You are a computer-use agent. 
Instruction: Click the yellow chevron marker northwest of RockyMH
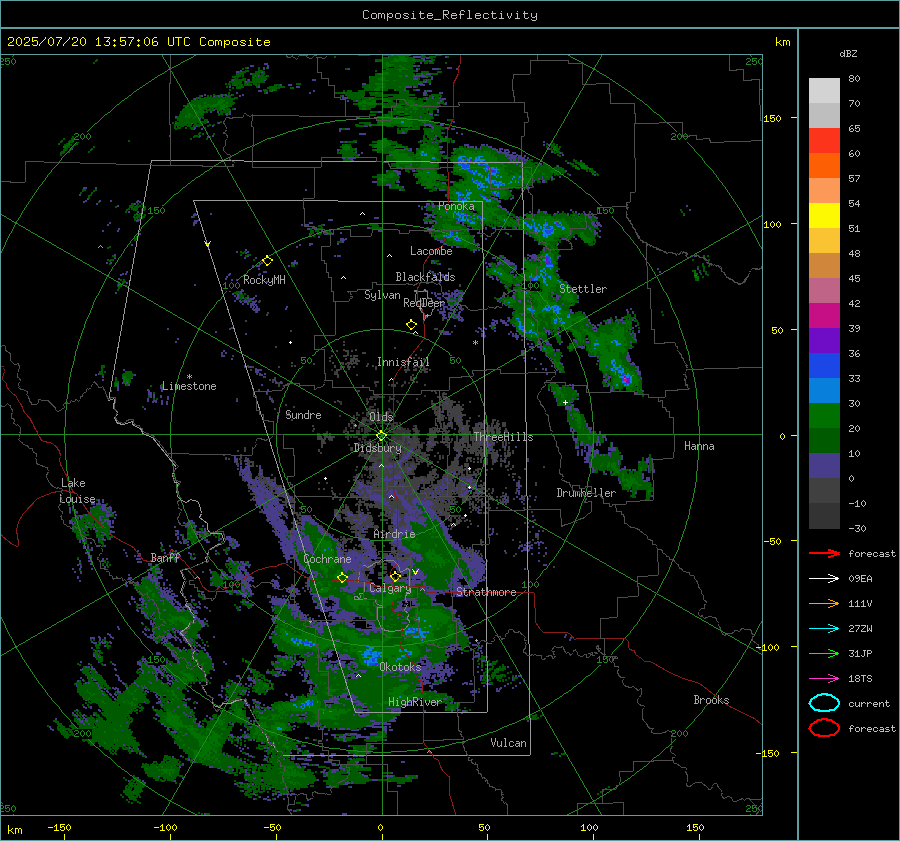point(208,244)
